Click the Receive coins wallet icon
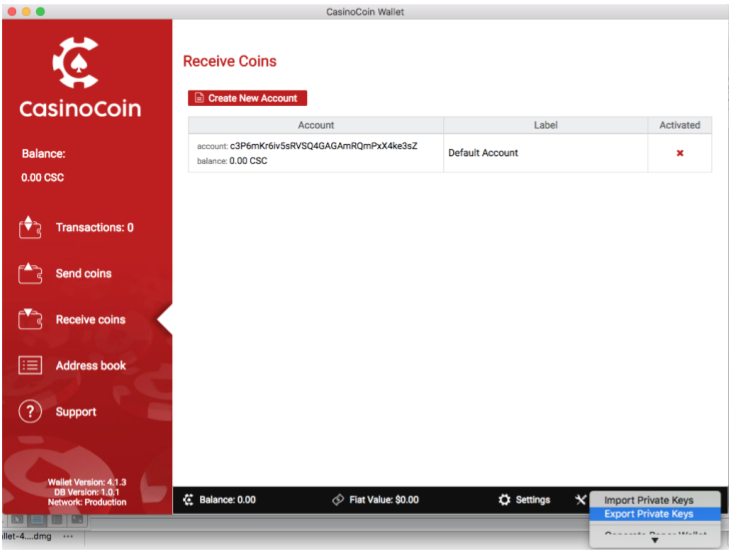This screenshot has width=733, height=553. [x=30, y=319]
